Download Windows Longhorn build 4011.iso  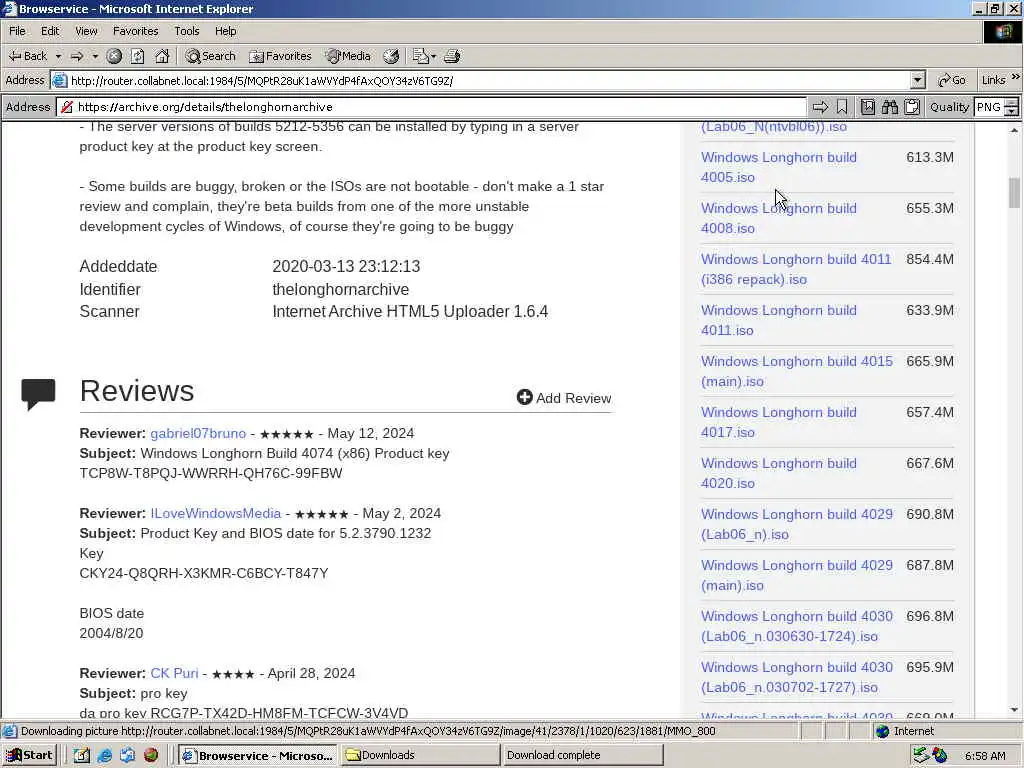coord(778,320)
